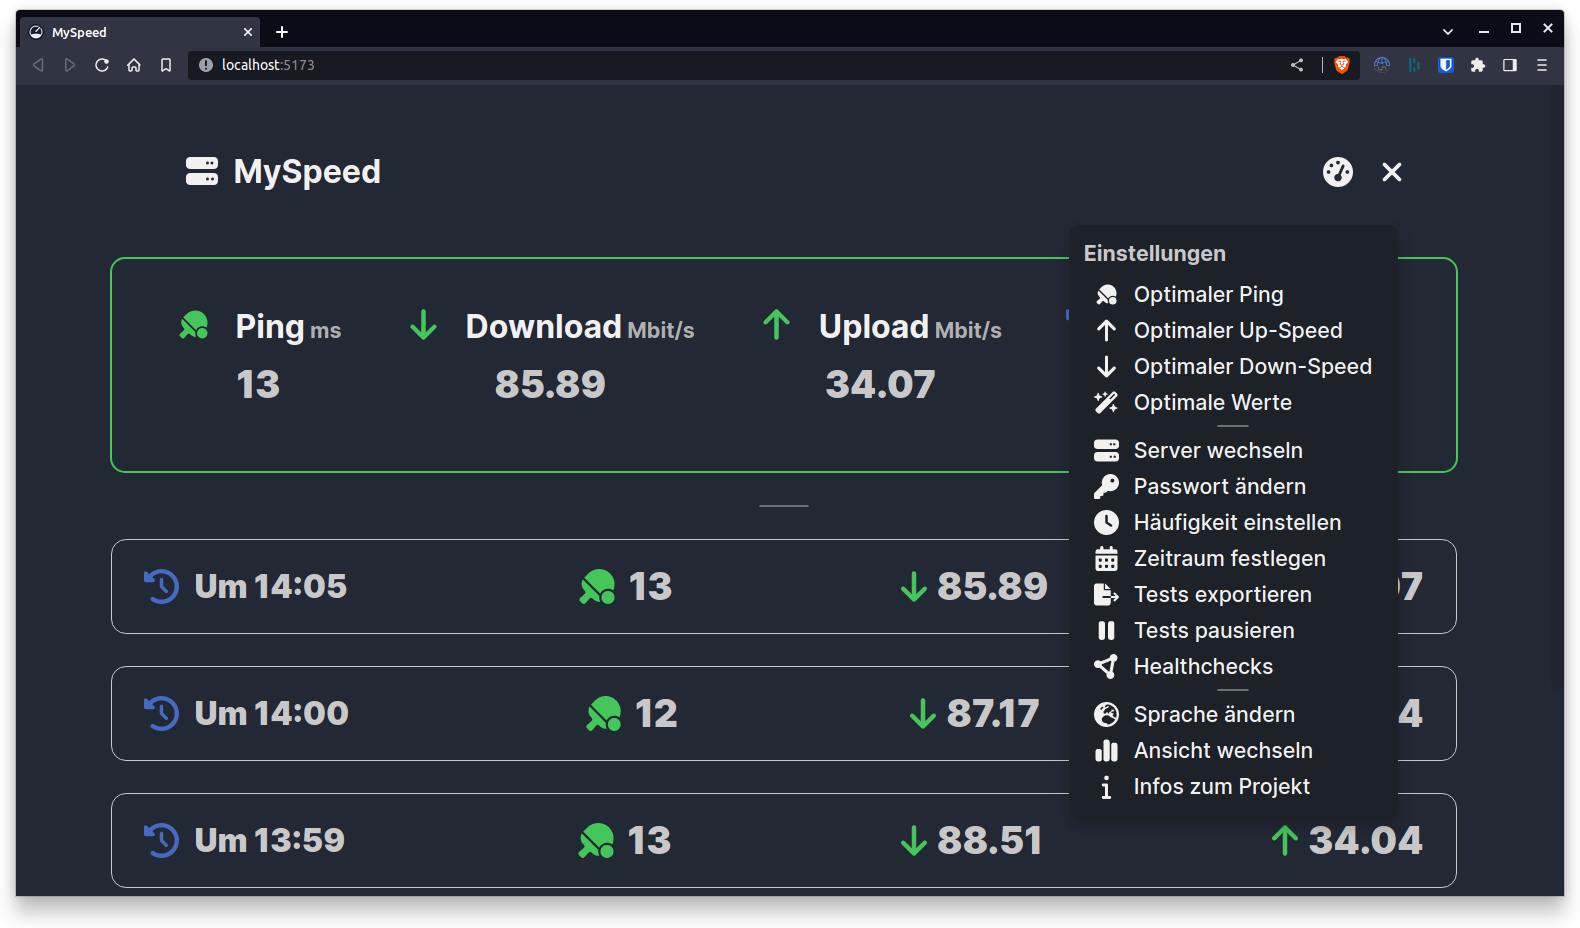Open Brave Shields lion icon
The image size is (1580, 928).
(x=1342, y=65)
